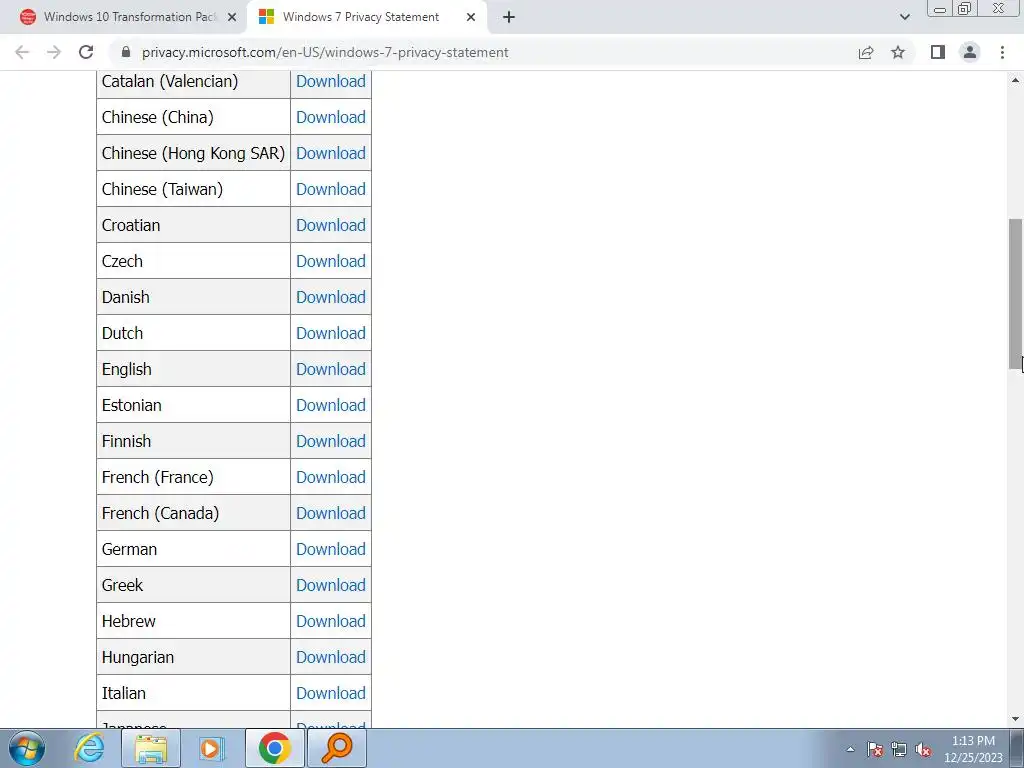Open Action Center flag icon
Viewport: 1024px width, 768px height.
coord(875,749)
